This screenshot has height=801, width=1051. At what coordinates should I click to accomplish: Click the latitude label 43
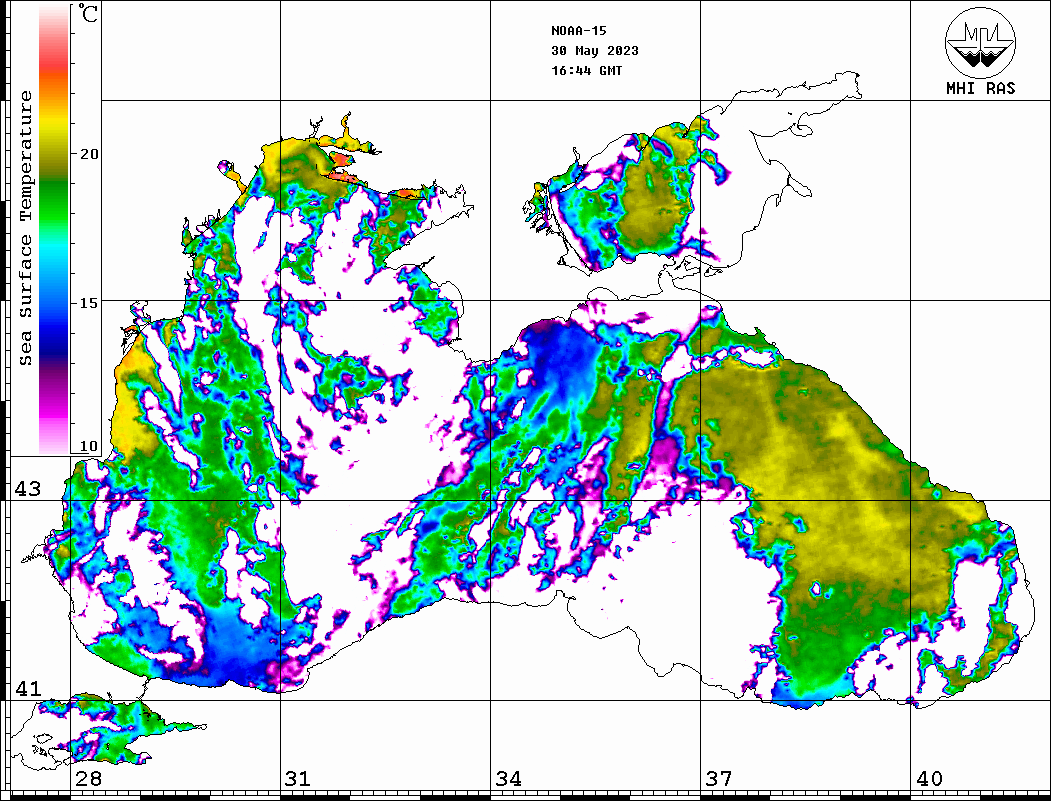27,489
